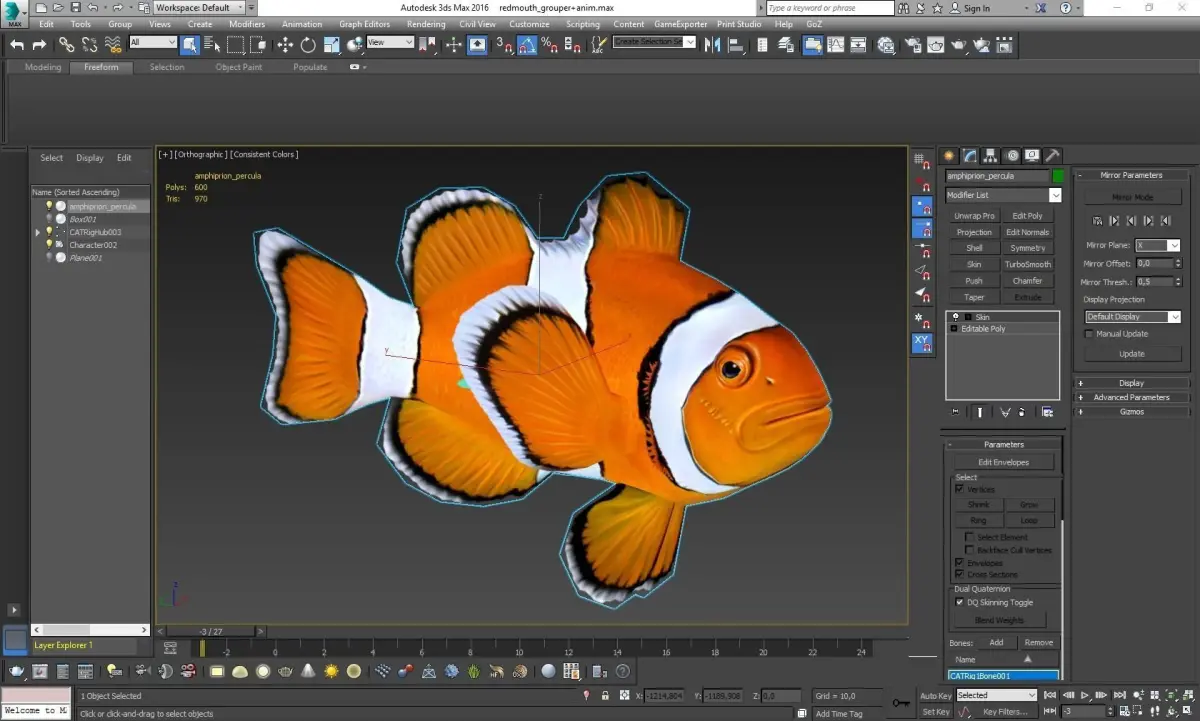Toggle DQ Skinning Toggle checkbox

coord(960,602)
